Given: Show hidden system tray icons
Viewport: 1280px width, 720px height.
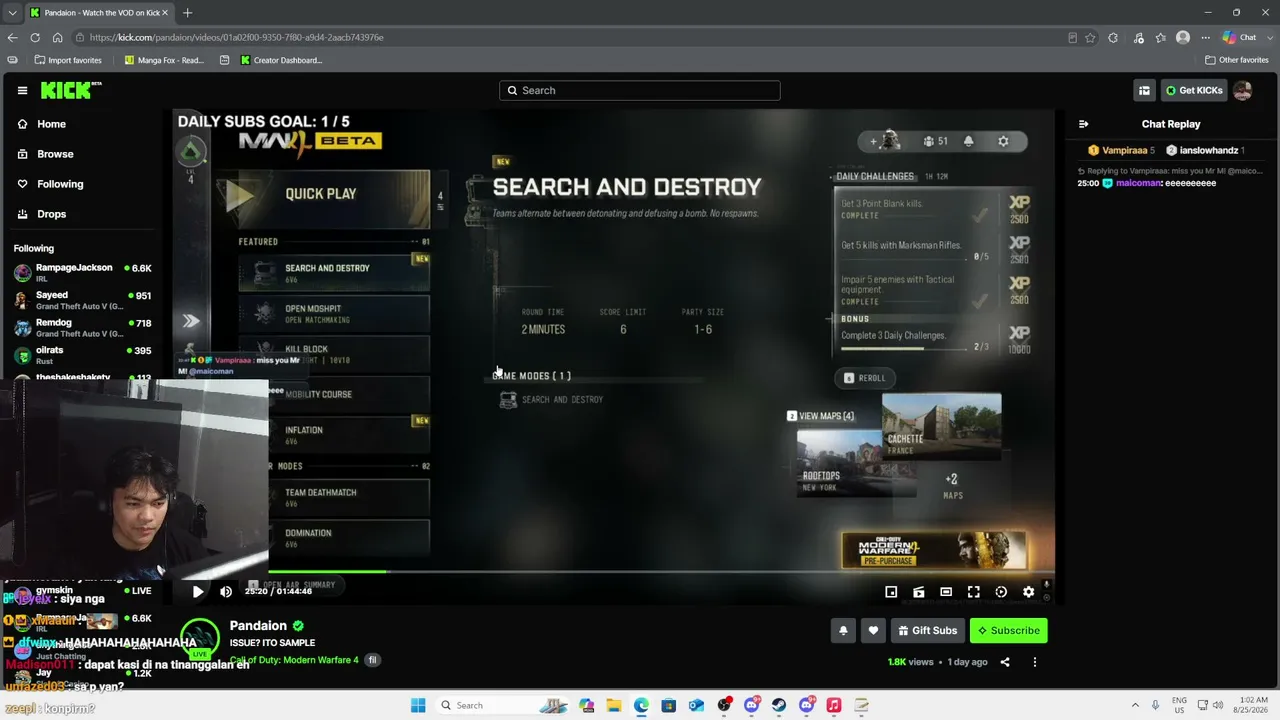Looking at the screenshot, I should [1135, 705].
